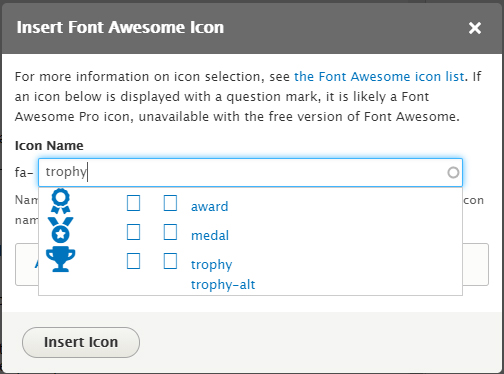Click the Insert Font Awesome Icon title bar

point(252,28)
